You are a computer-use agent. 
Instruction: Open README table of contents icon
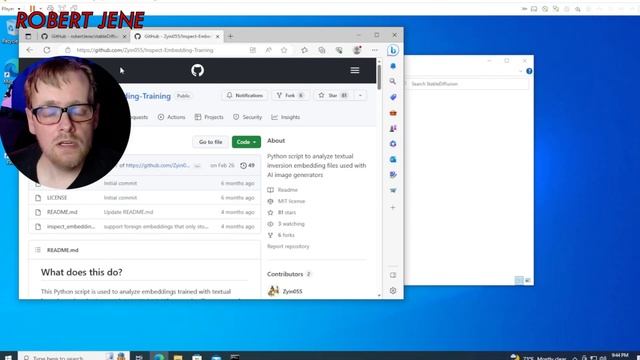38,250
